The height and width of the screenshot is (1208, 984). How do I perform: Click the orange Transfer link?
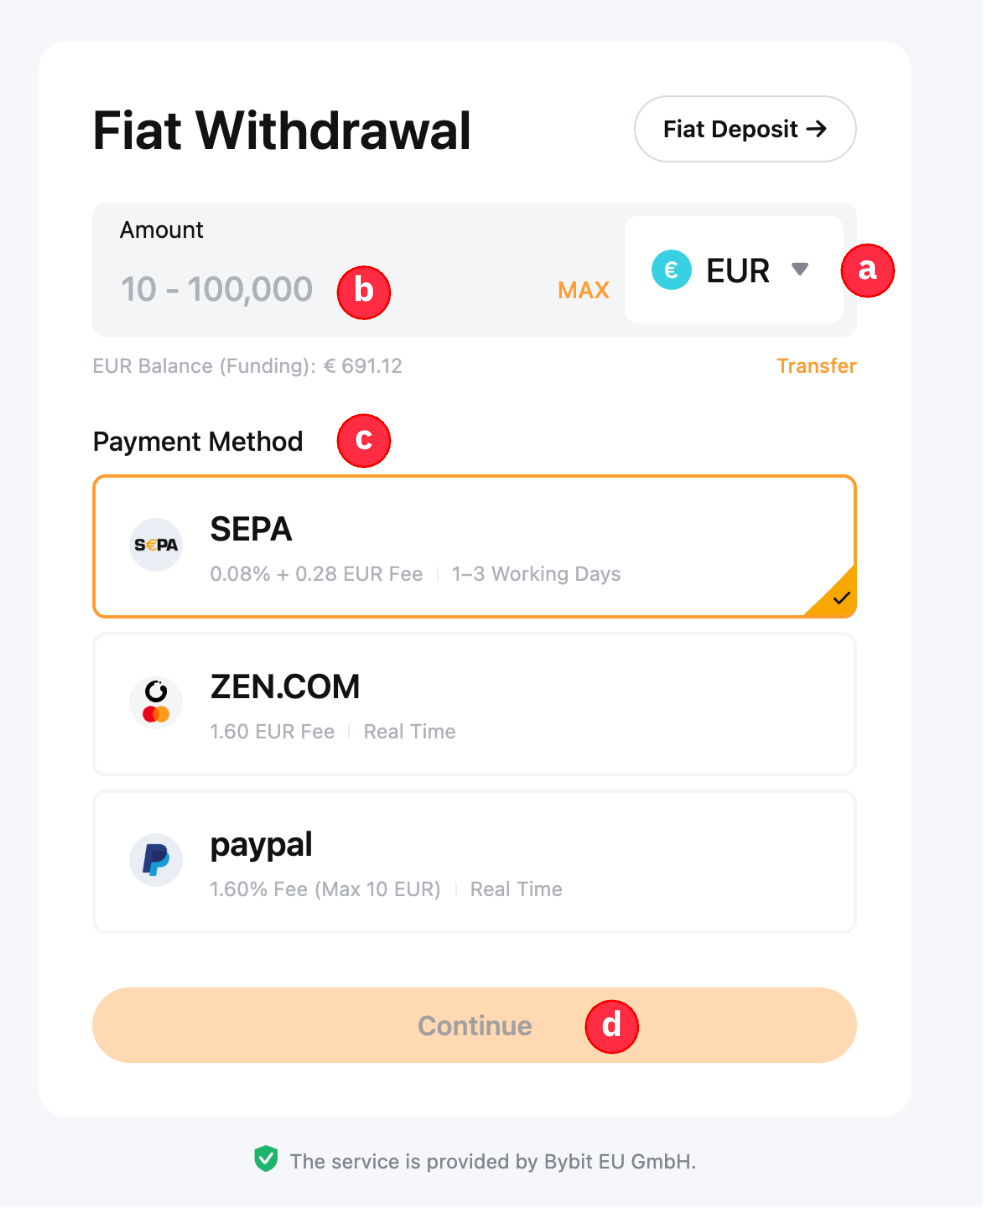(816, 366)
